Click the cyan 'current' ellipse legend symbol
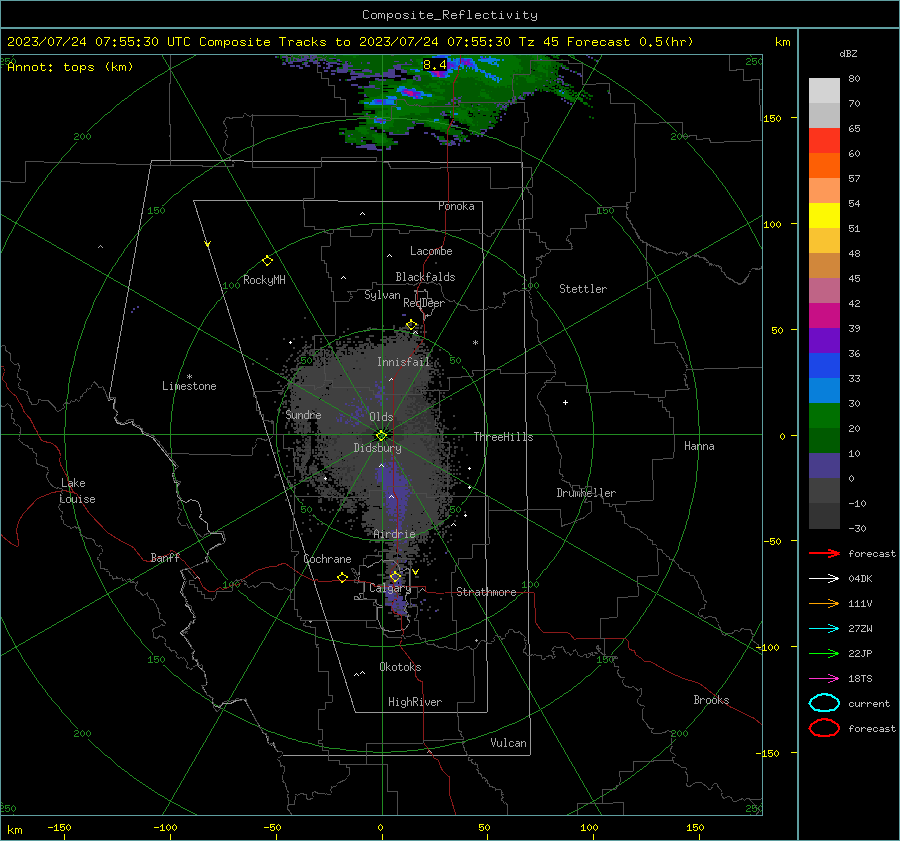 pos(824,703)
